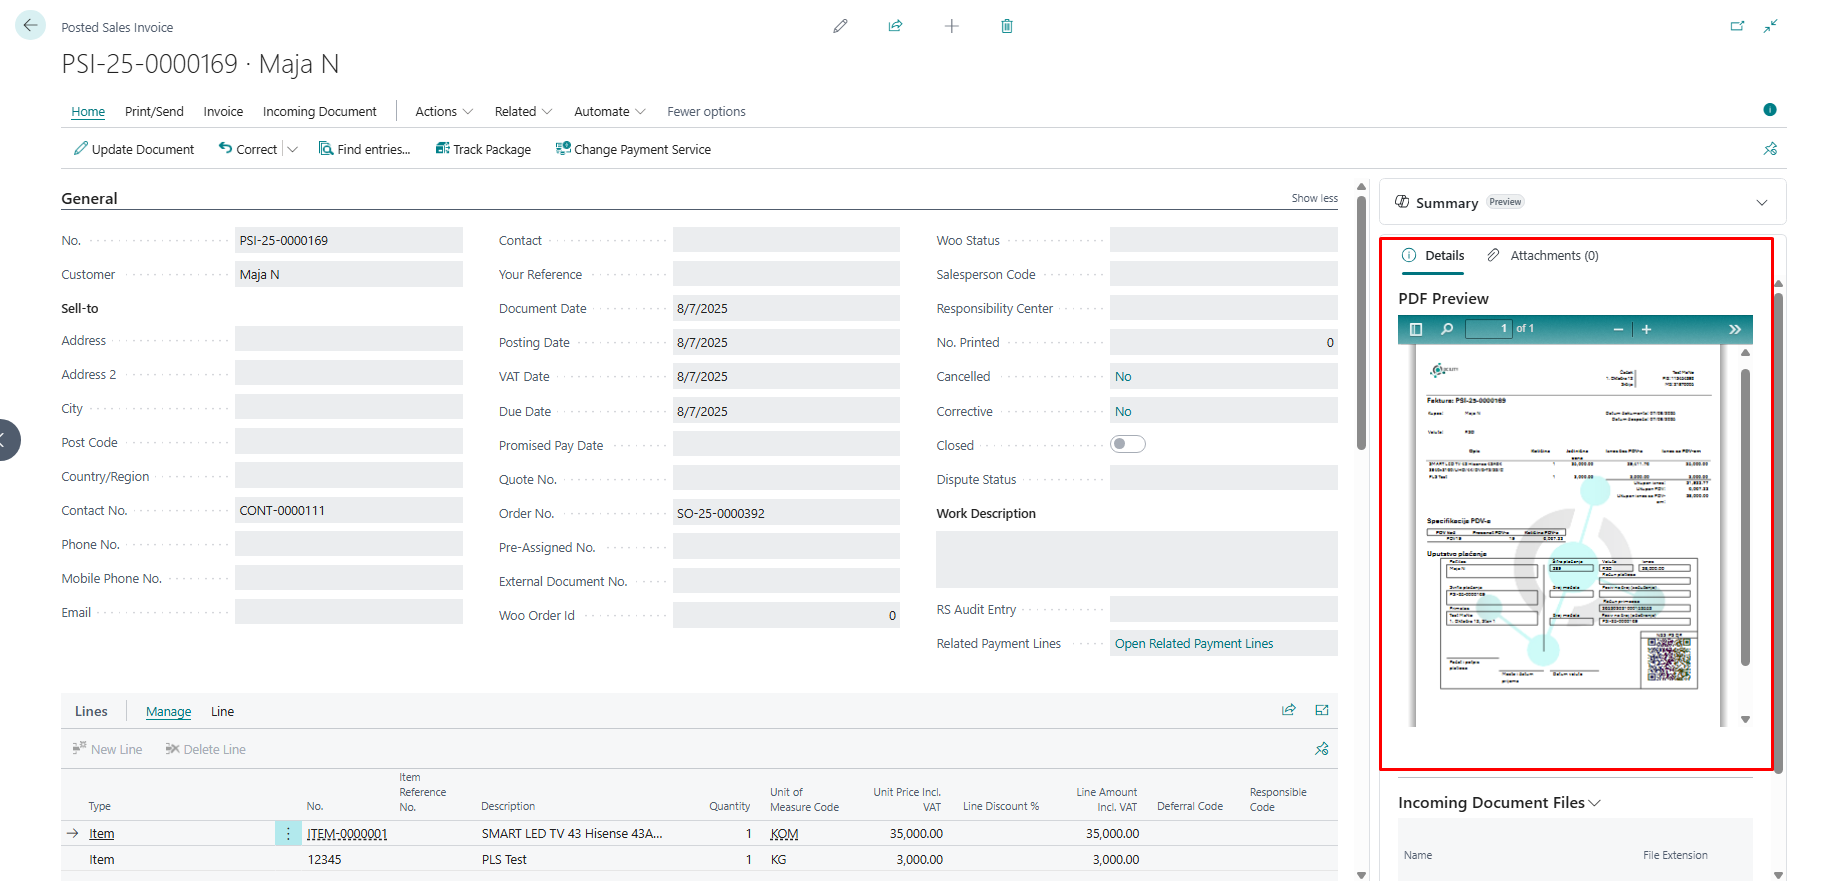Click Item type in first line row
Viewport: 1825px width, 881px height.
(x=102, y=834)
